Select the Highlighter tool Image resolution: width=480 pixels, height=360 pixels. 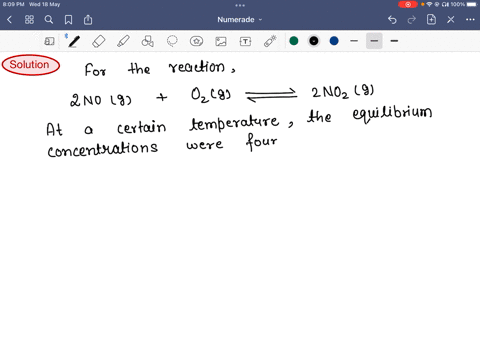pos(123,41)
